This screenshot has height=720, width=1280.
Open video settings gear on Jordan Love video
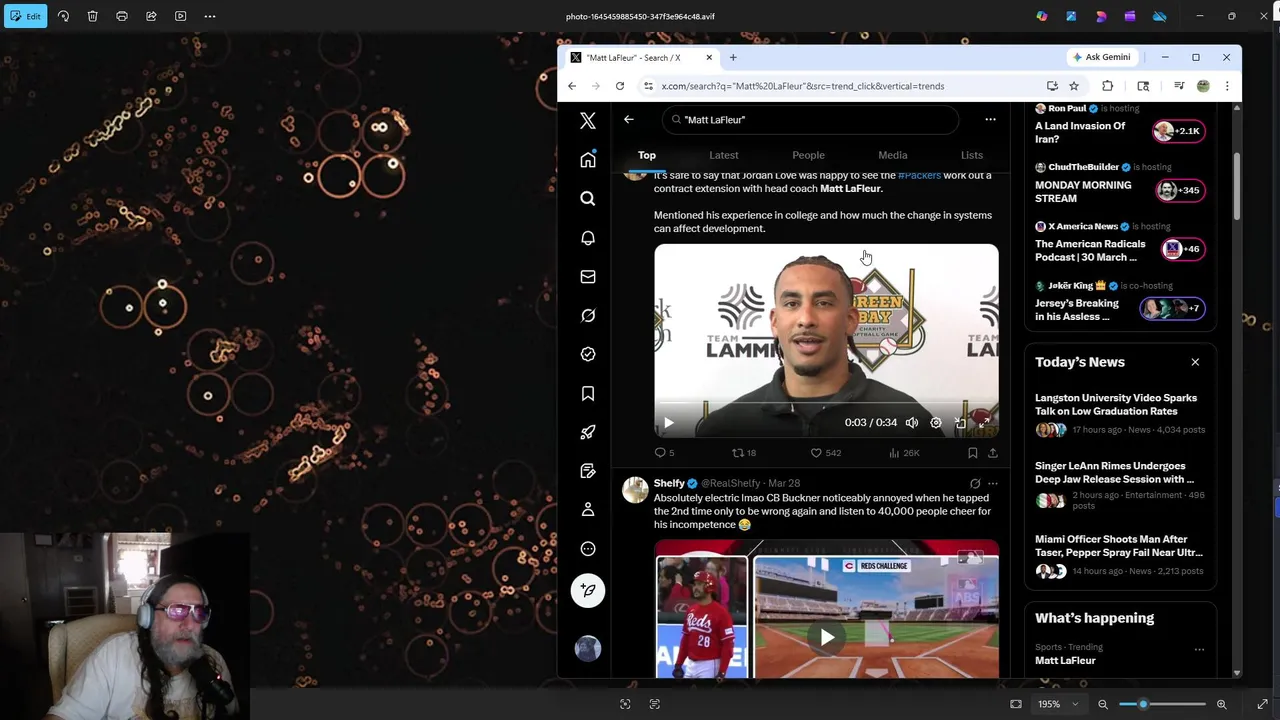pyautogui.click(x=936, y=423)
